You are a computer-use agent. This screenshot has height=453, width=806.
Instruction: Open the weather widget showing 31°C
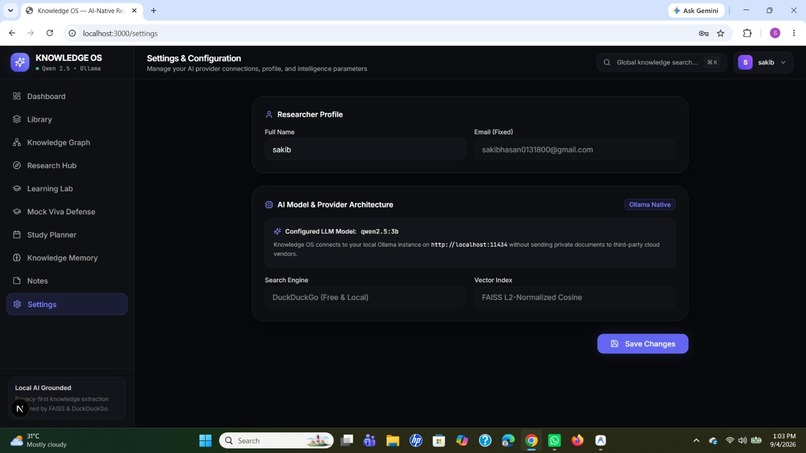39,441
